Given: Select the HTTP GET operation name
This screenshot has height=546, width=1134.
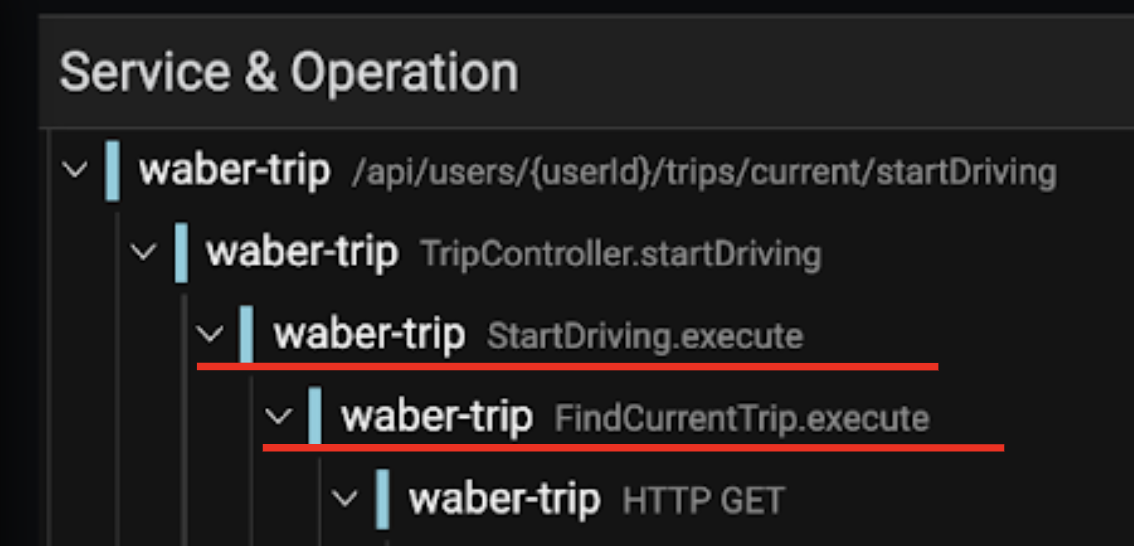Looking at the screenshot, I should pos(703,500).
